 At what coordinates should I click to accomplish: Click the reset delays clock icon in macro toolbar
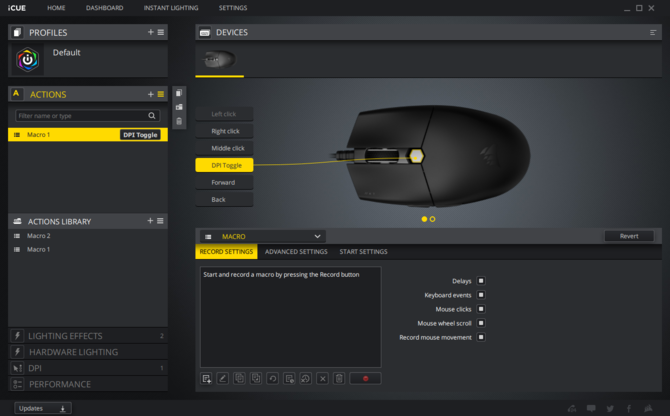click(x=306, y=378)
